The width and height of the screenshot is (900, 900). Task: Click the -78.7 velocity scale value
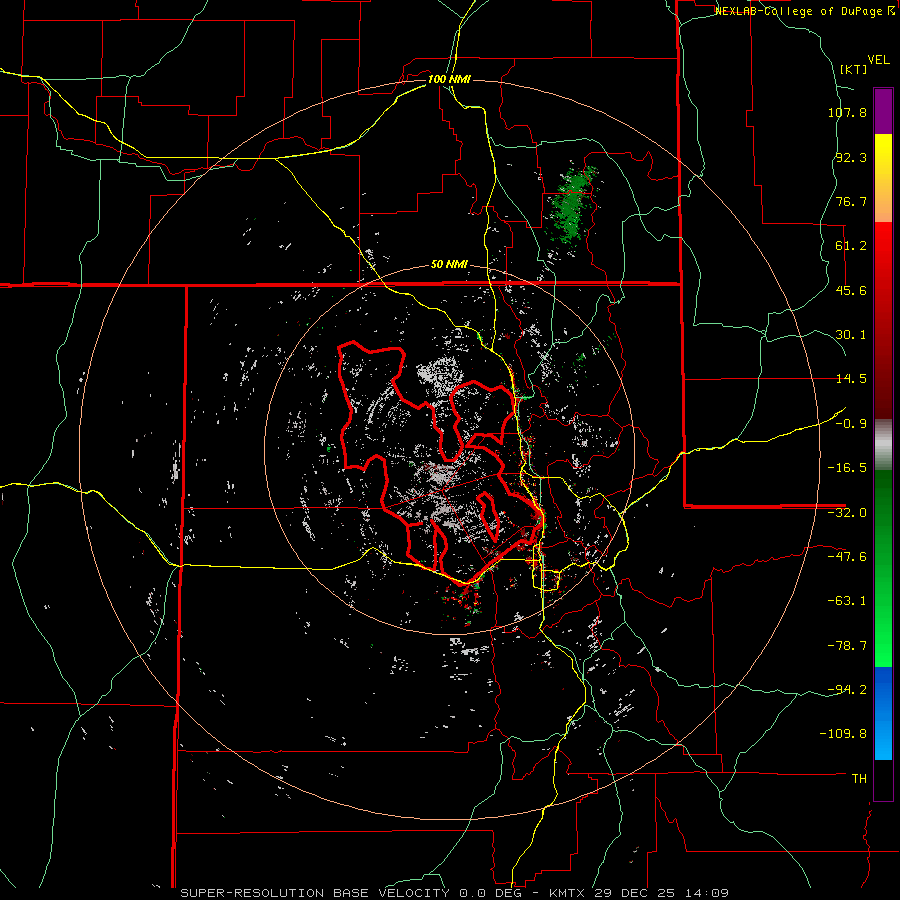click(847, 646)
